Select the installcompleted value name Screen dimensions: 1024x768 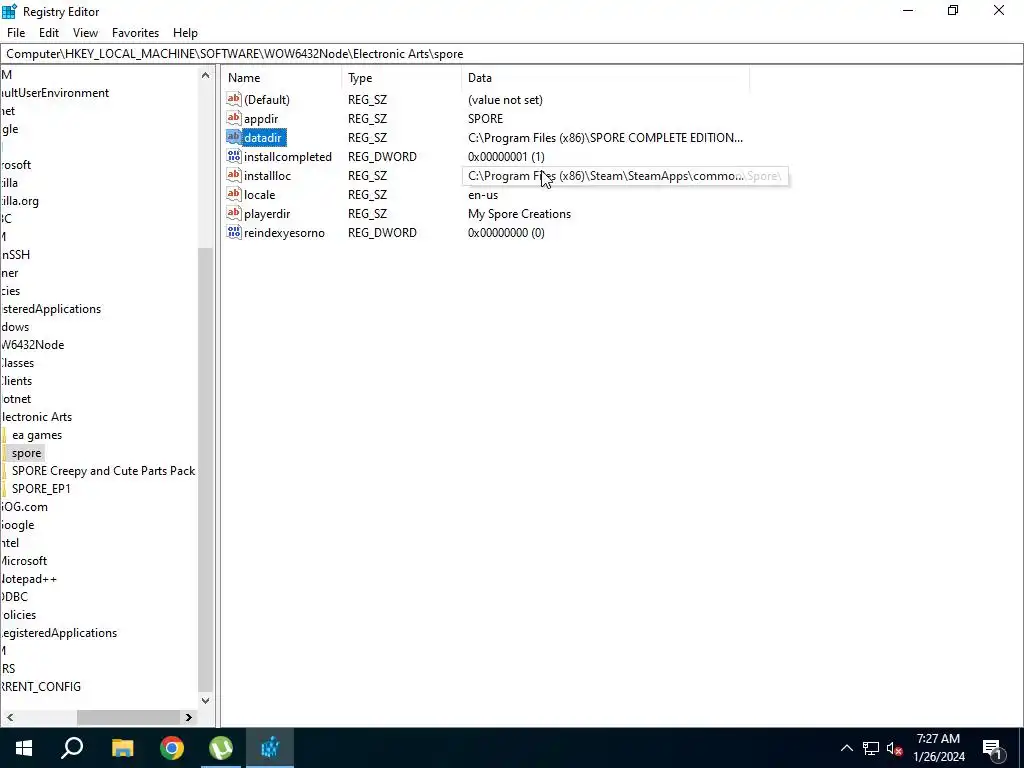click(x=287, y=157)
